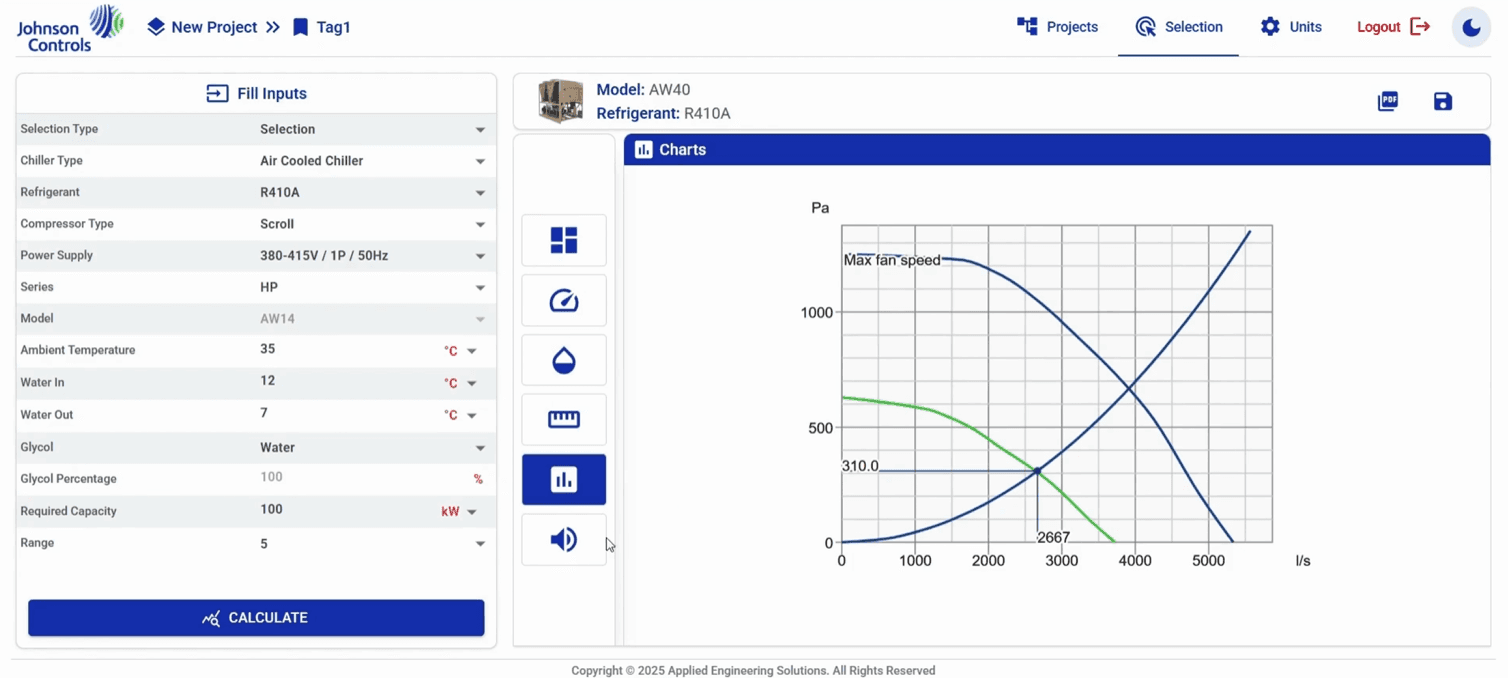The height and width of the screenshot is (678, 1508).
Task: Expand the Chiller Type dropdown
Action: tap(370, 161)
